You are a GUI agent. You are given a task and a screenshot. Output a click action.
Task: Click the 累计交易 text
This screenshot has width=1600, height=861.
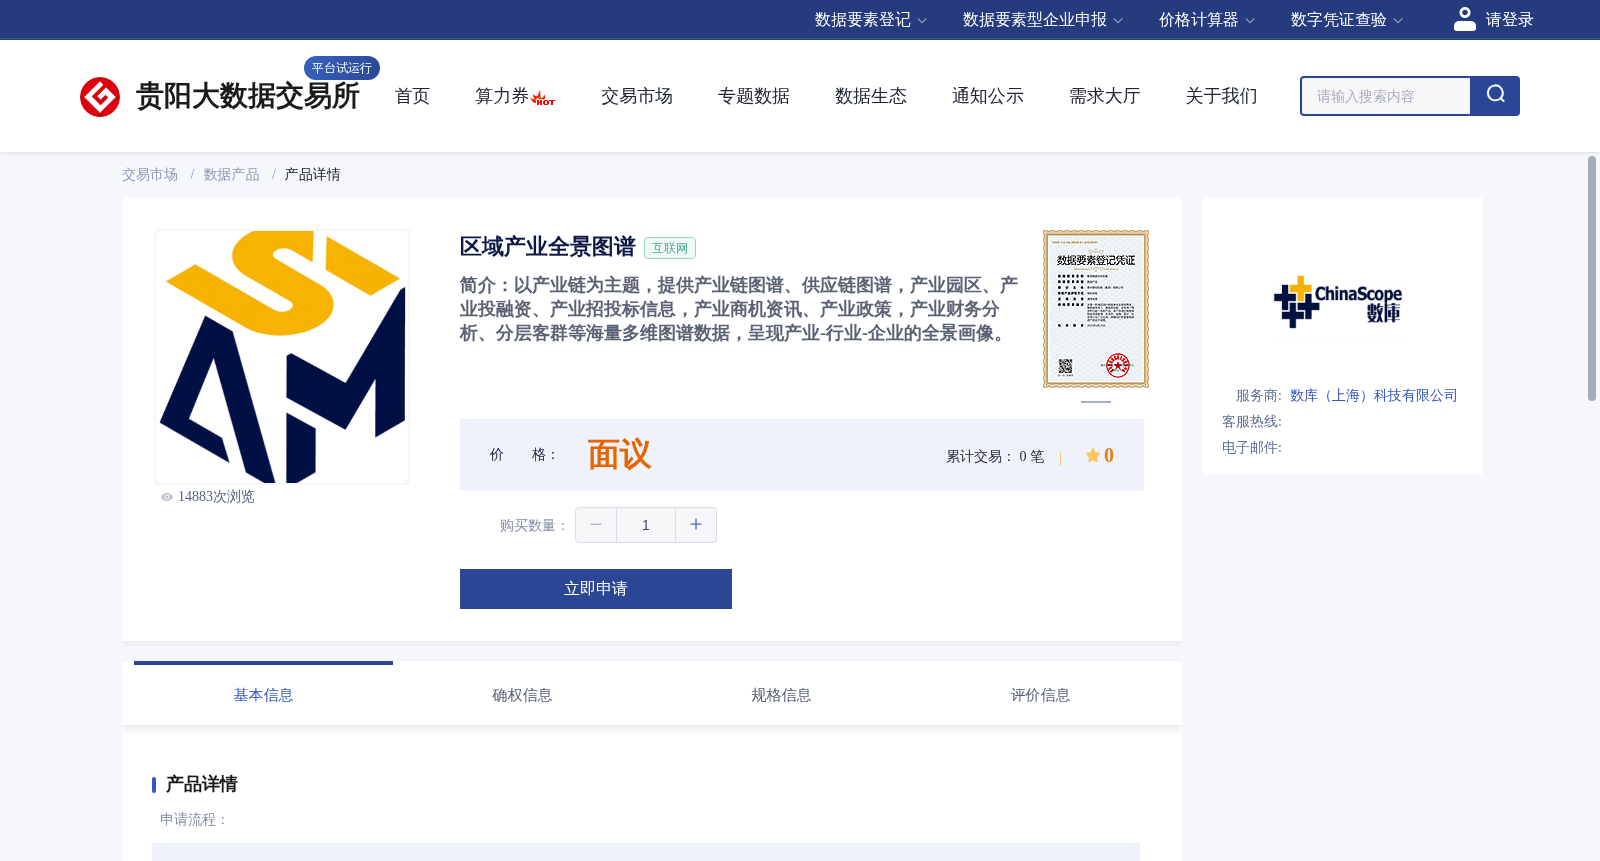(995, 457)
